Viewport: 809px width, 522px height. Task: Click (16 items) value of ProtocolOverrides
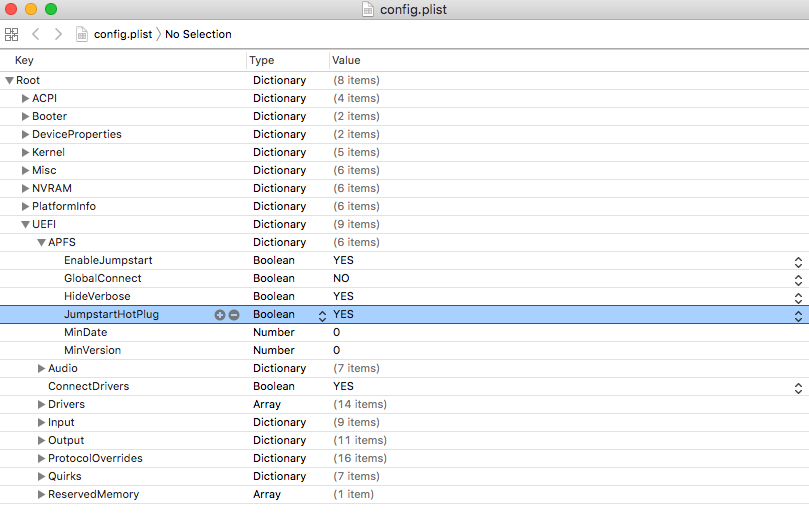[360, 459]
